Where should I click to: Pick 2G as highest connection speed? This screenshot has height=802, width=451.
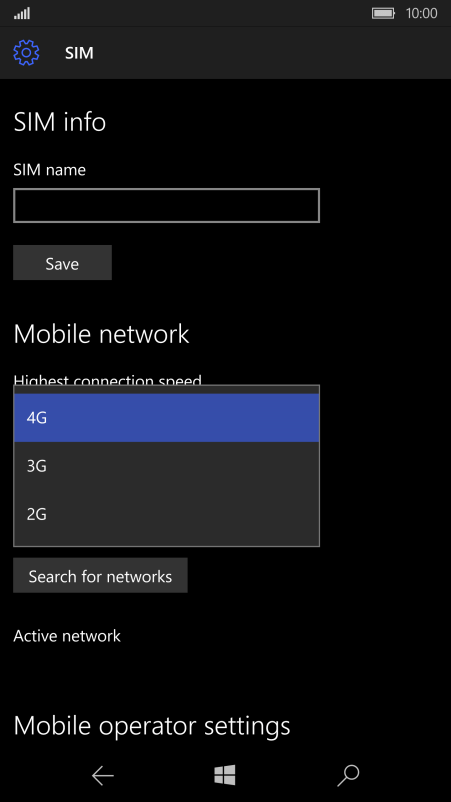pos(167,514)
